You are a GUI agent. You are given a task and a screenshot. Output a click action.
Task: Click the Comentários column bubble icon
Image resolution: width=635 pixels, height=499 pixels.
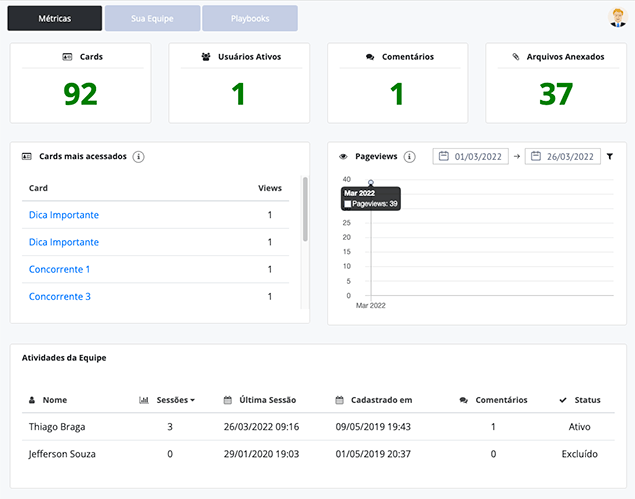click(464, 400)
